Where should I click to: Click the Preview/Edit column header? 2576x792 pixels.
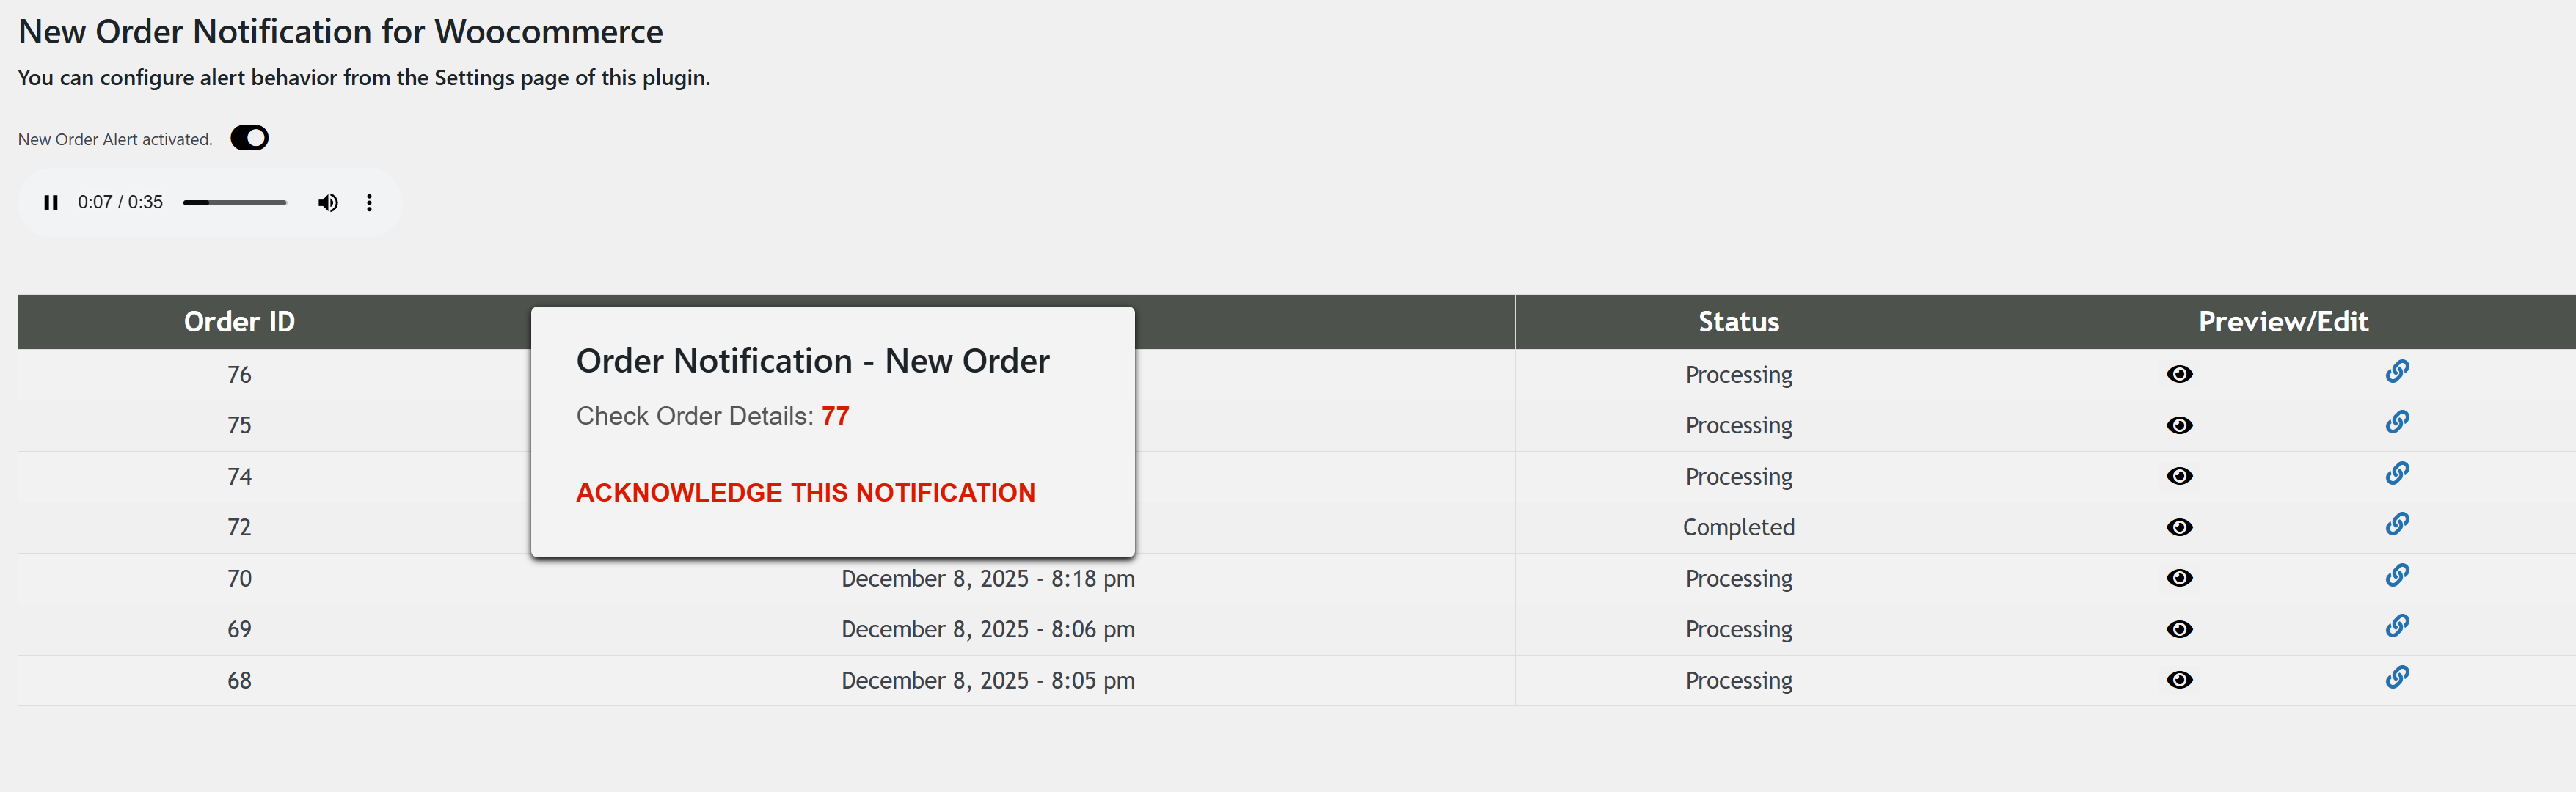[2283, 321]
